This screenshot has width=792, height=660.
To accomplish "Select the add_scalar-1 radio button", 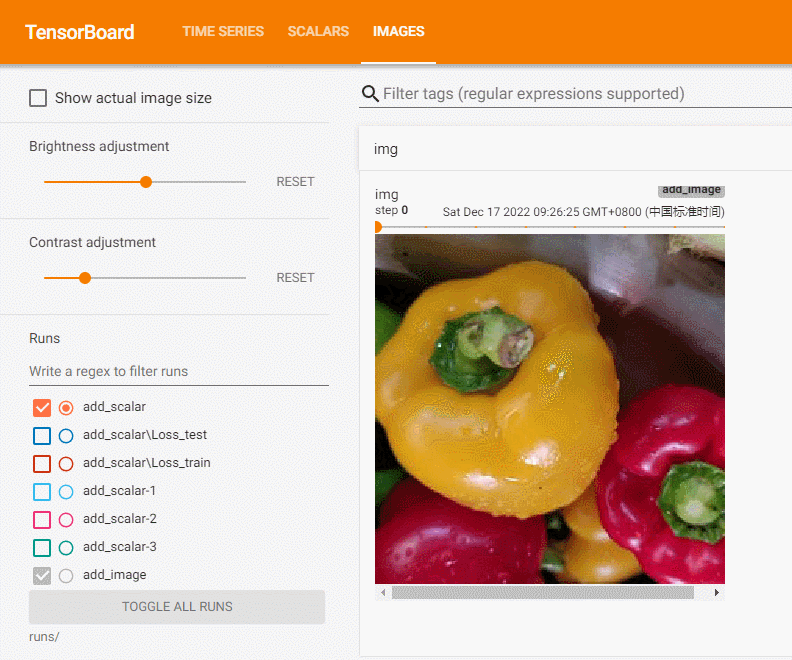I will [66, 491].
